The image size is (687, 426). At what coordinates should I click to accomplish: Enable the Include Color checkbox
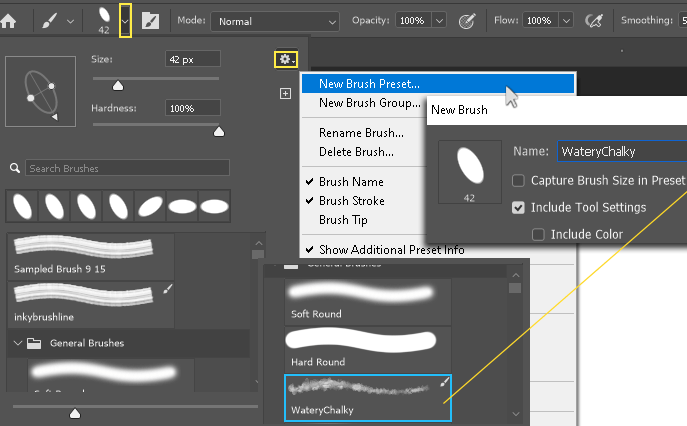pyautogui.click(x=538, y=234)
